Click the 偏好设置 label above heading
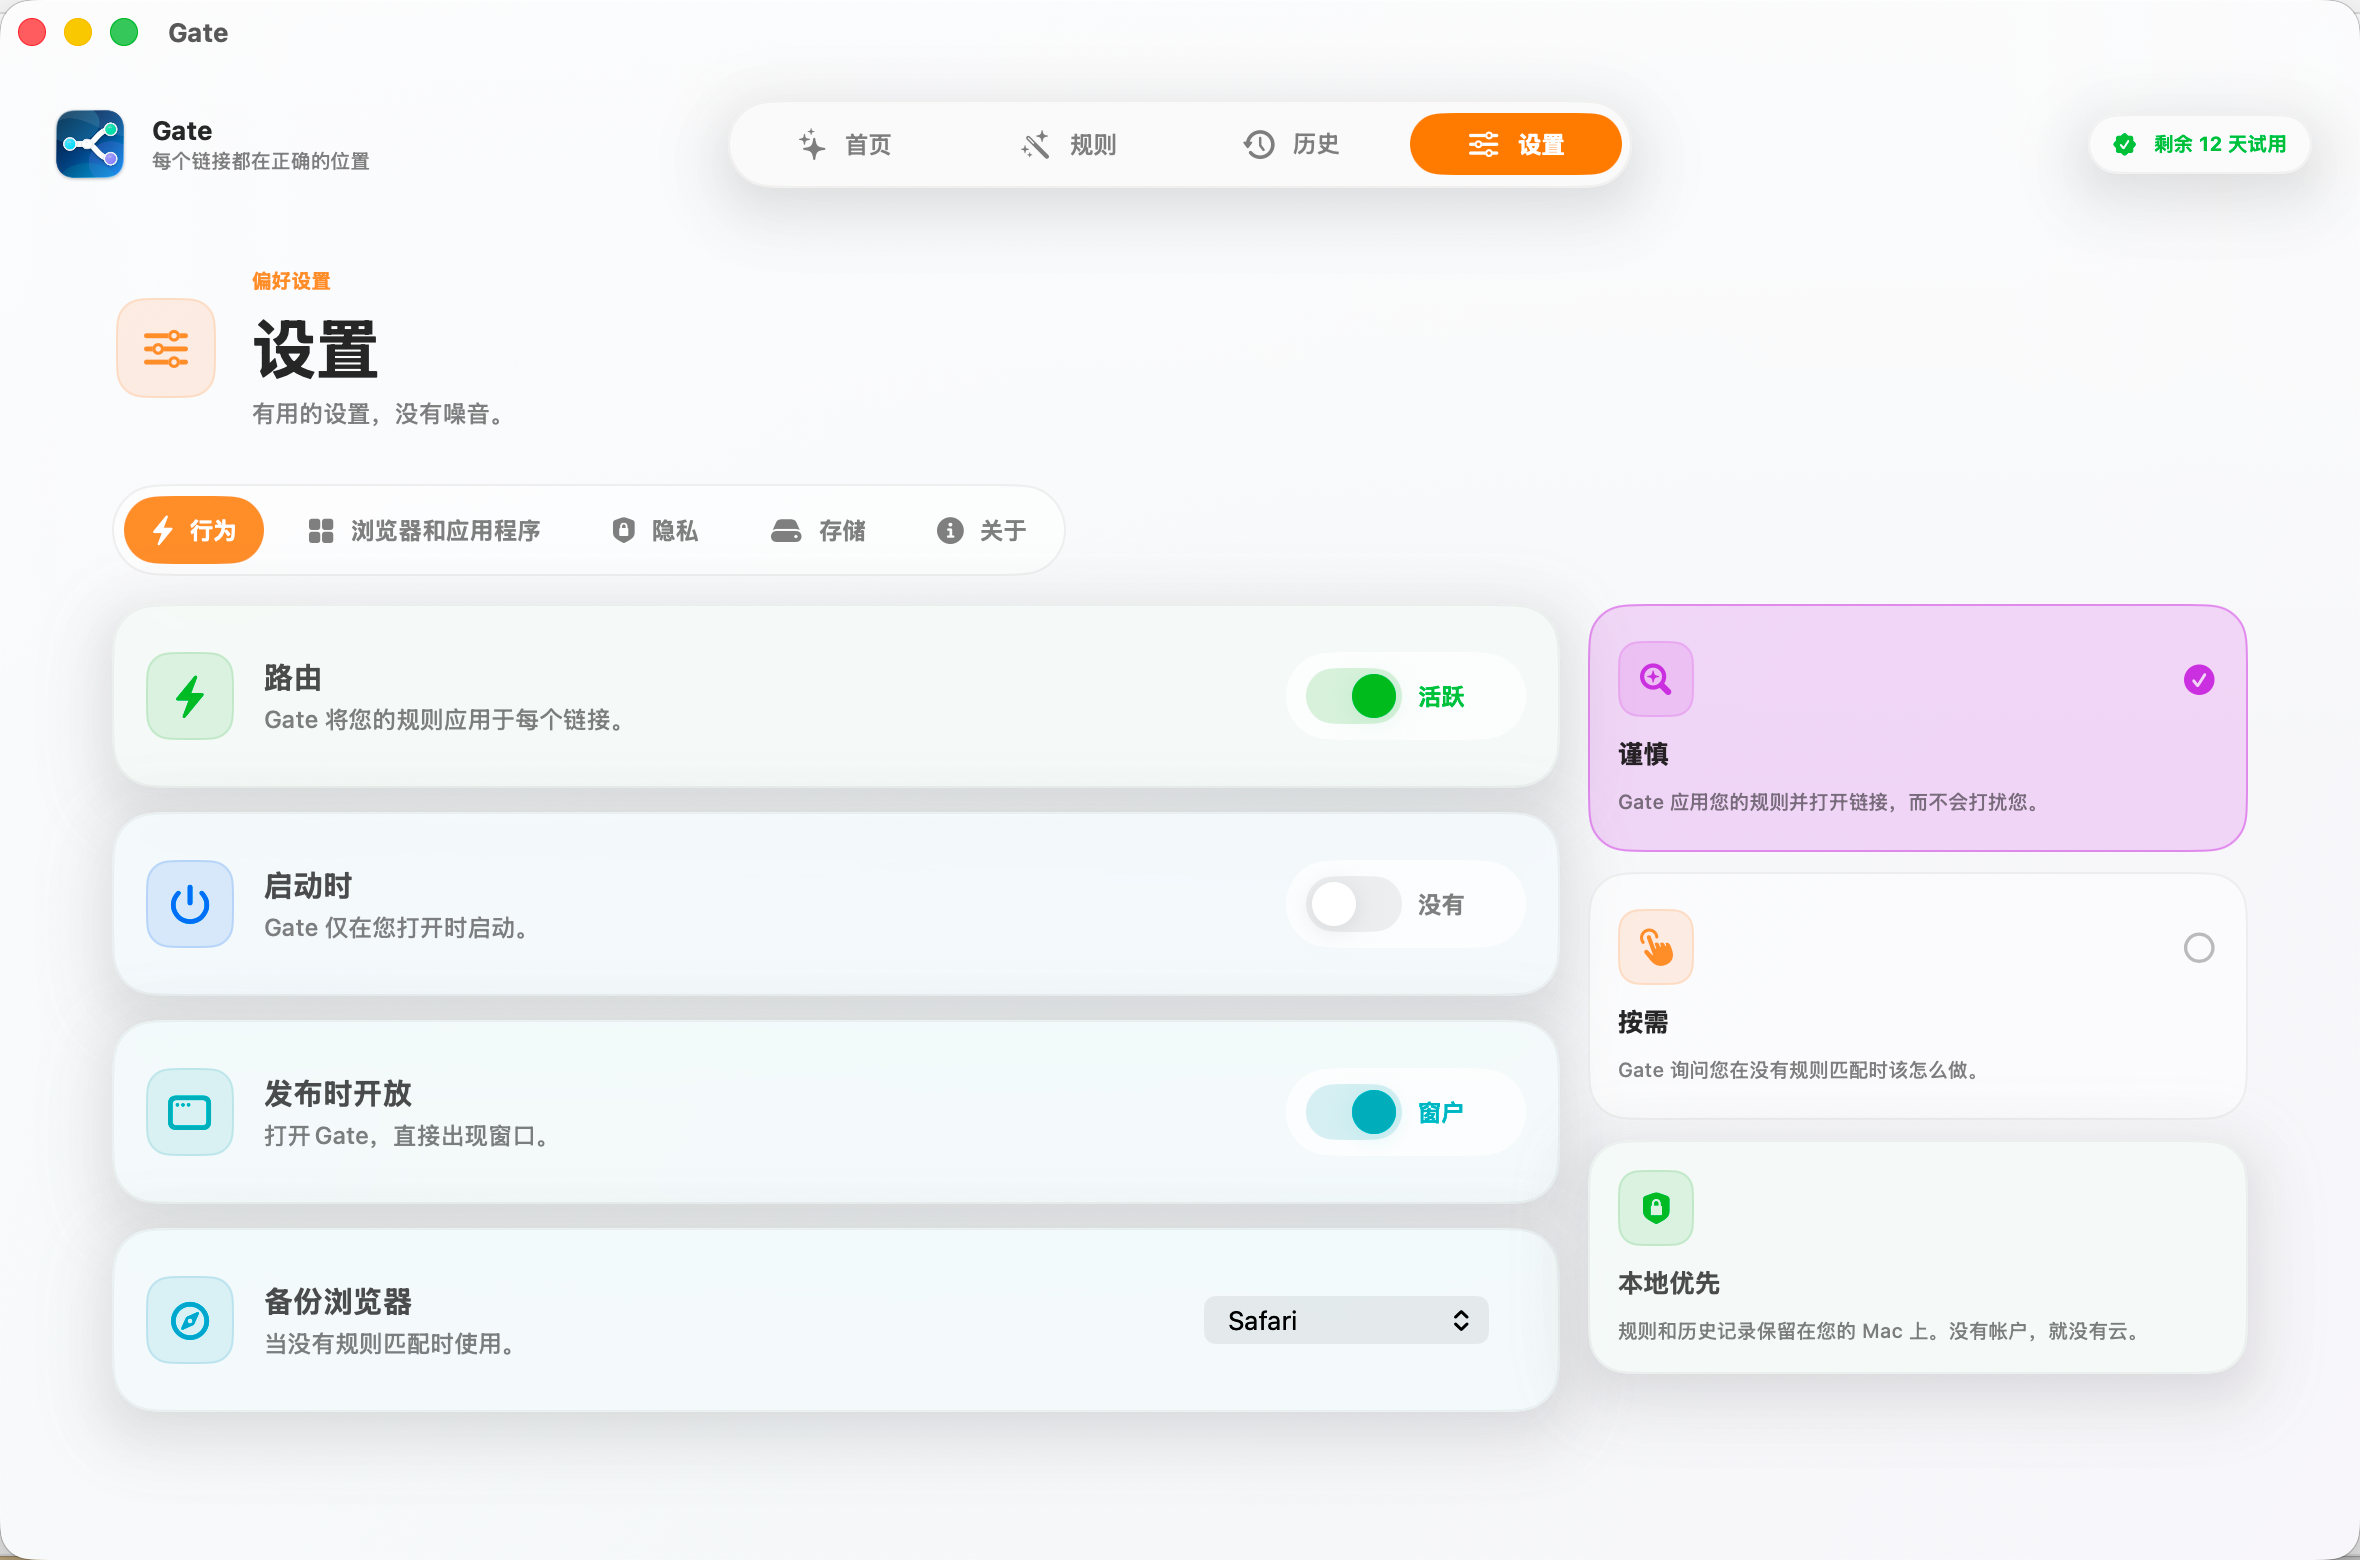The width and height of the screenshot is (2360, 1560). (x=291, y=281)
